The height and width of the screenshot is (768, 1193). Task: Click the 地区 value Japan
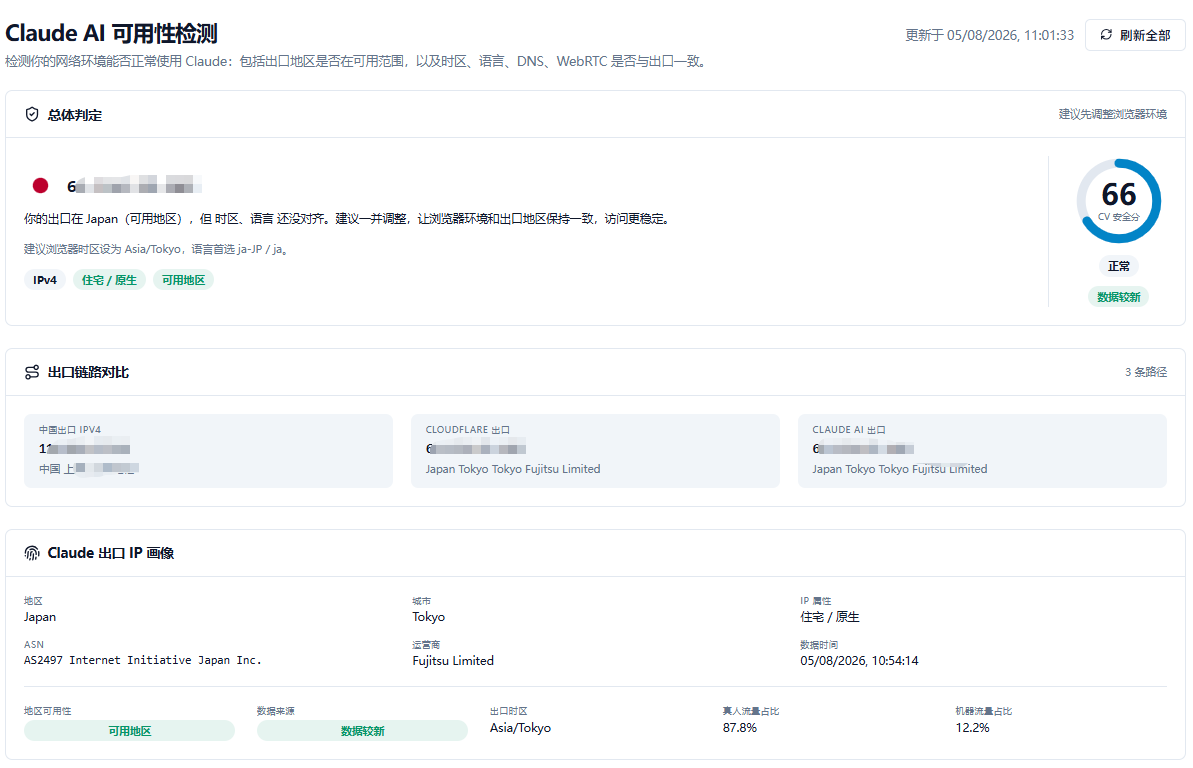click(x=40, y=617)
